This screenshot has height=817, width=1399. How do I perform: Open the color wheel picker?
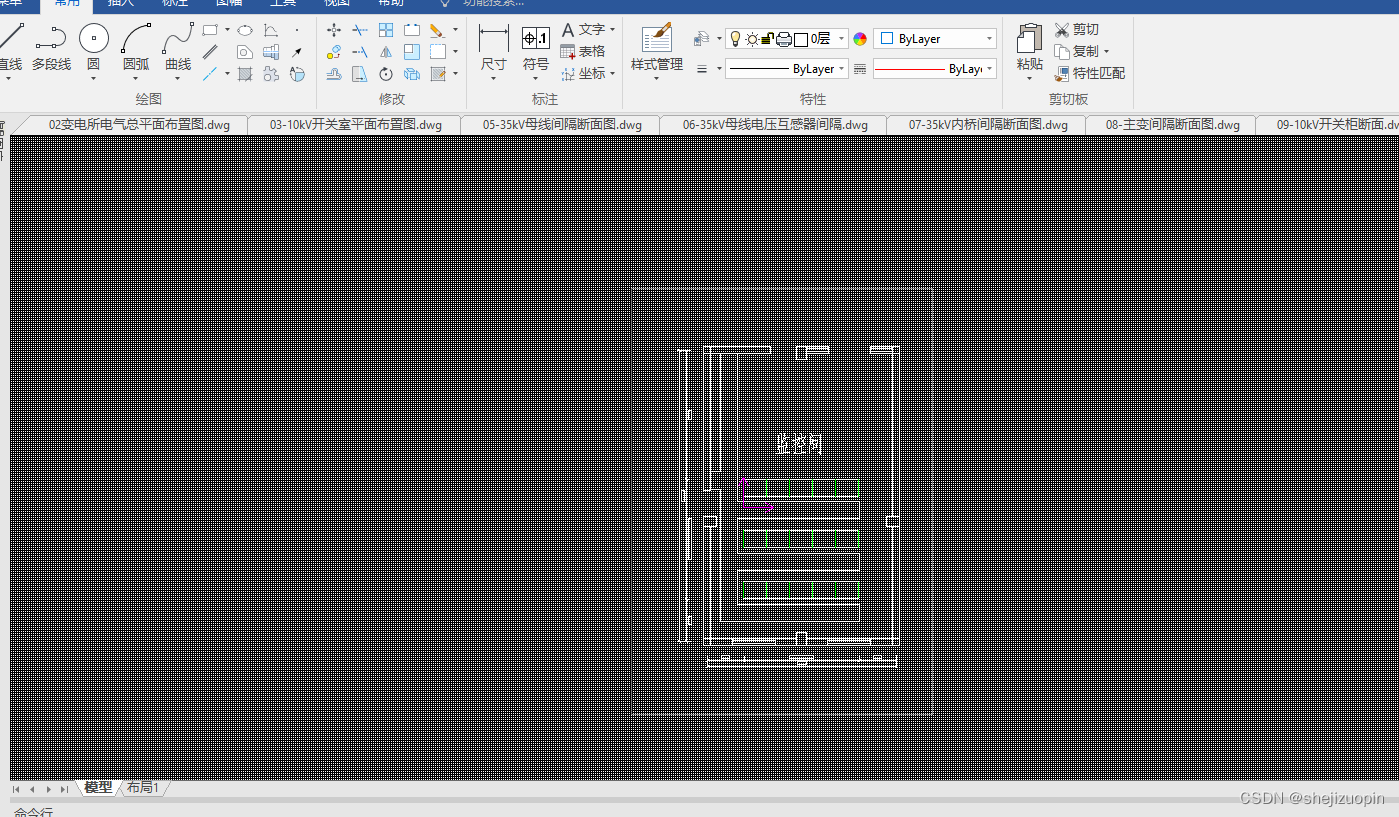(859, 39)
